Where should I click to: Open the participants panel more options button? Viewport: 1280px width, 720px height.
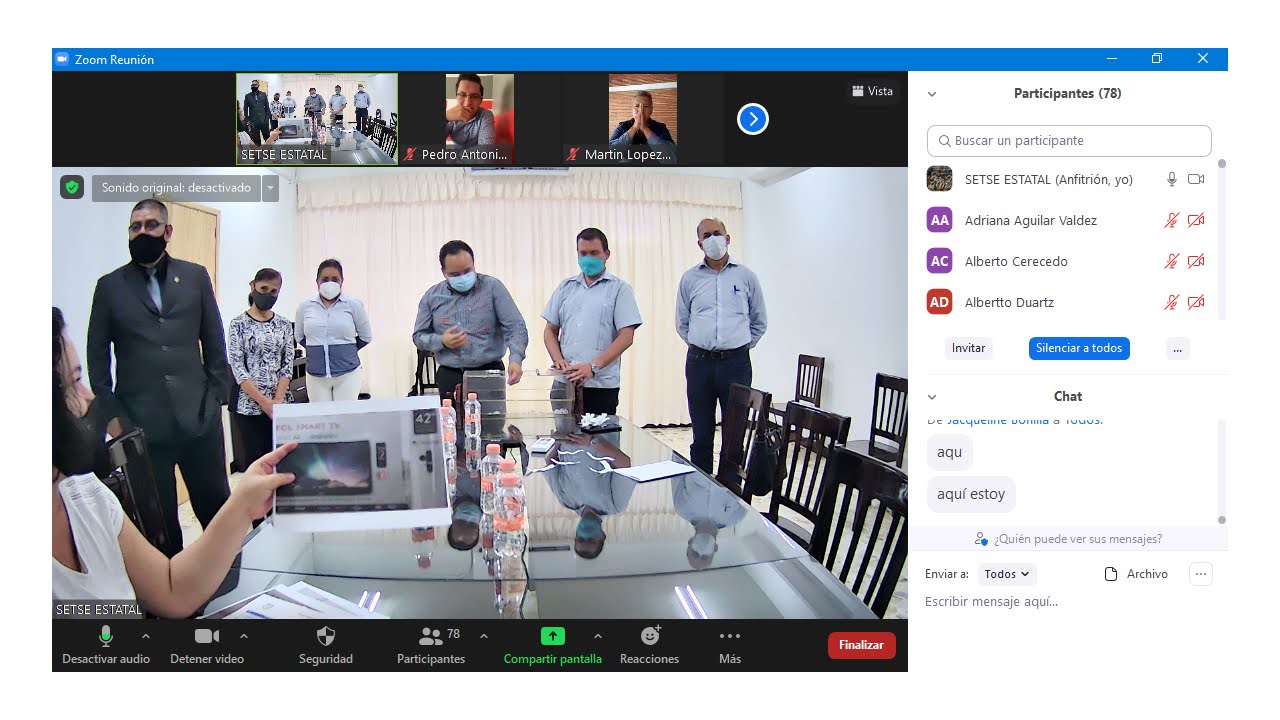coord(1178,348)
